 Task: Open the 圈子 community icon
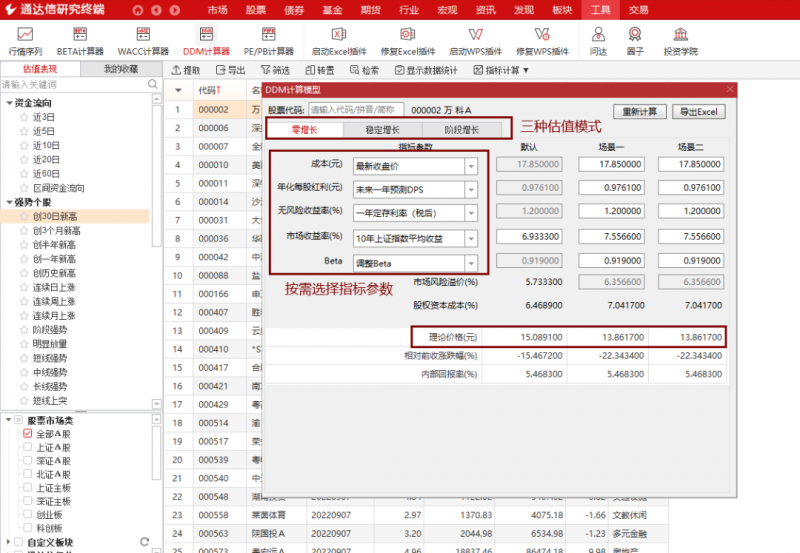click(x=635, y=41)
